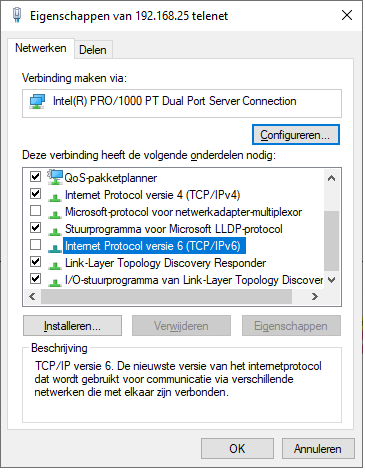Click the LLDP-protocol driver icon

point(55,232)
